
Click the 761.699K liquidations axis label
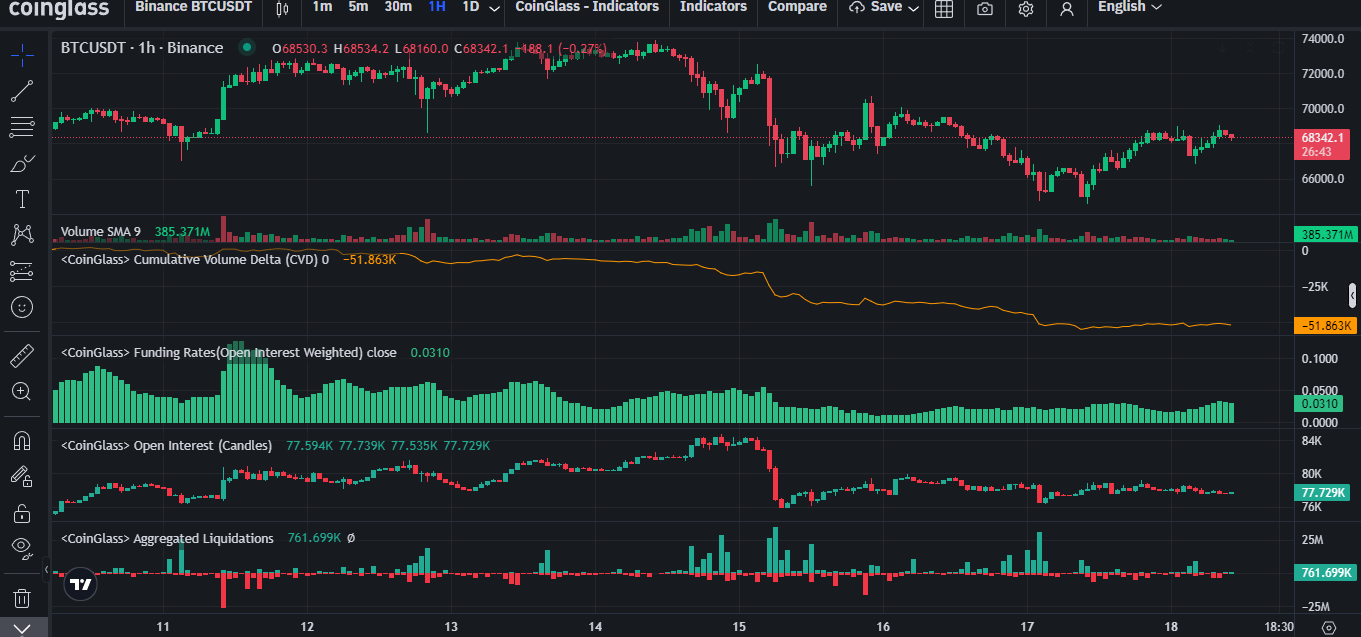pos(1324,573)
